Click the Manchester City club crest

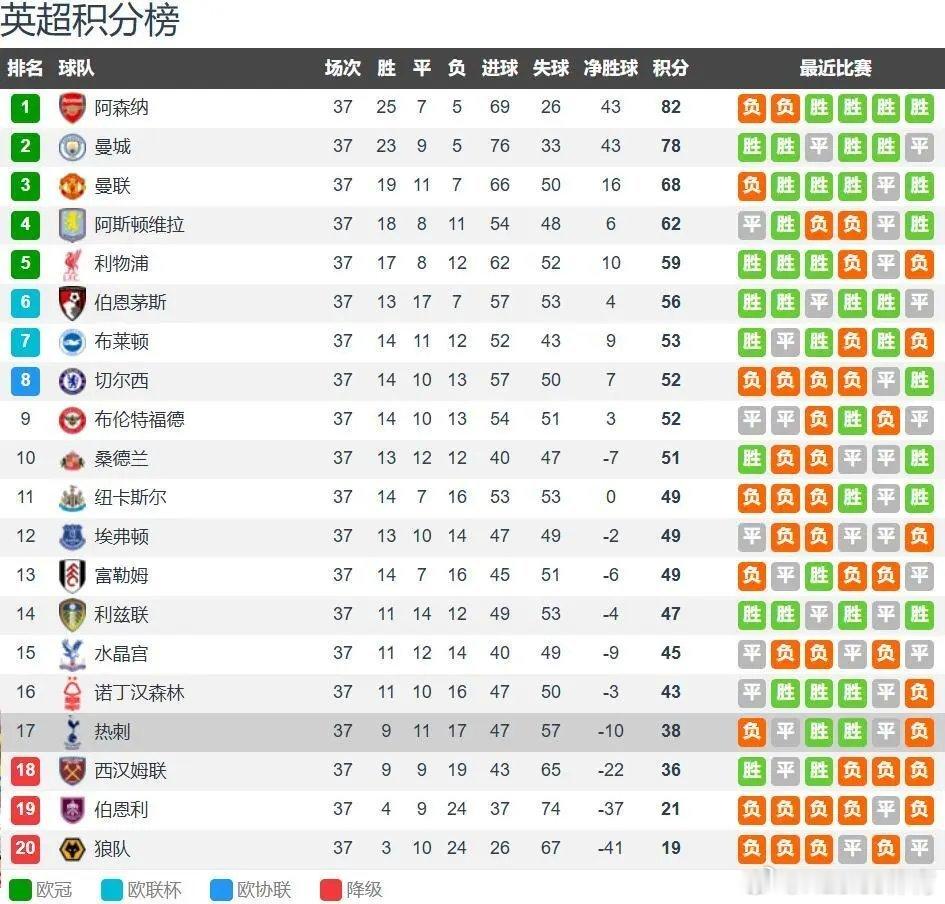click(72, 147)
